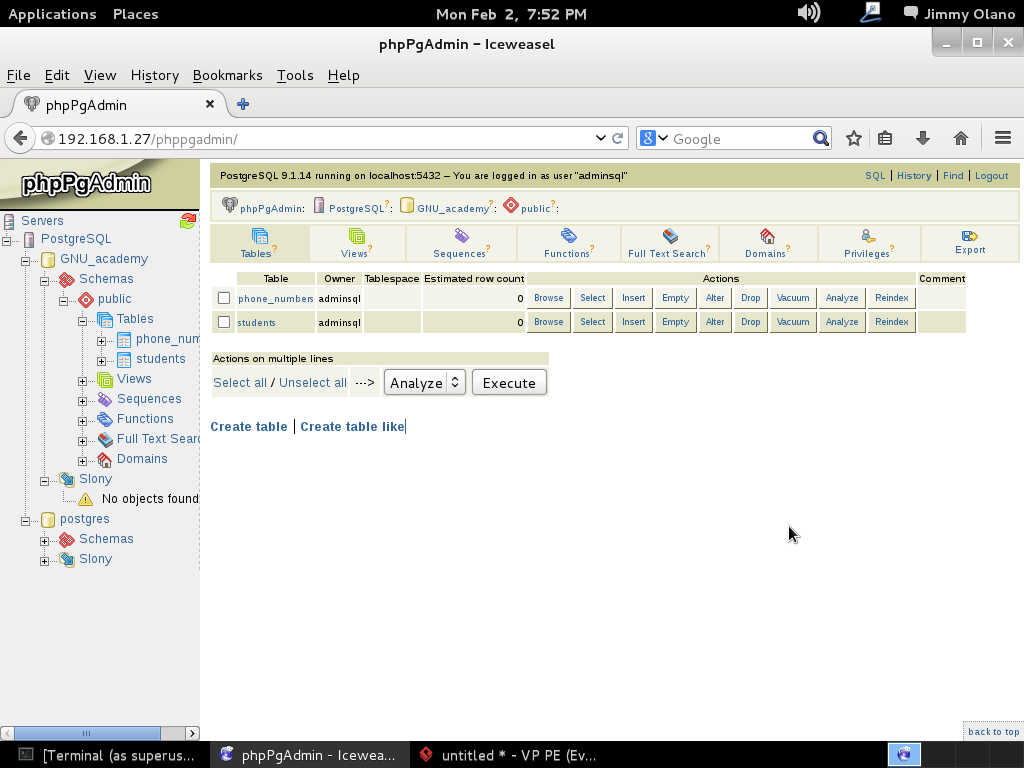Check the phone_numbers table checkbox
Screen dimensions: 1024x768
pos(224,298)
